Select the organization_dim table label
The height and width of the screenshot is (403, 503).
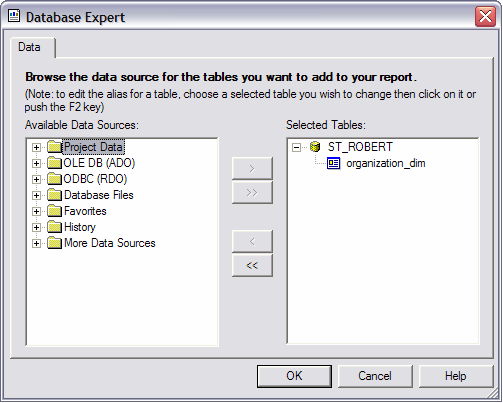pyautogui.click(x=386, y=163)
